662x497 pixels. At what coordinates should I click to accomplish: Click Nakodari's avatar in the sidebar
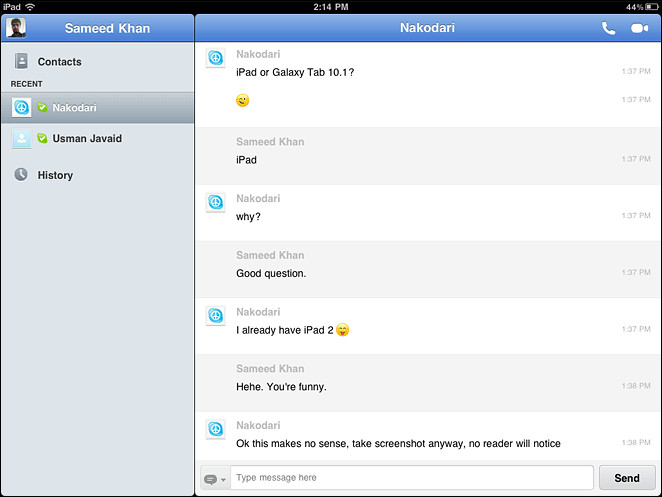click(22, 108)
